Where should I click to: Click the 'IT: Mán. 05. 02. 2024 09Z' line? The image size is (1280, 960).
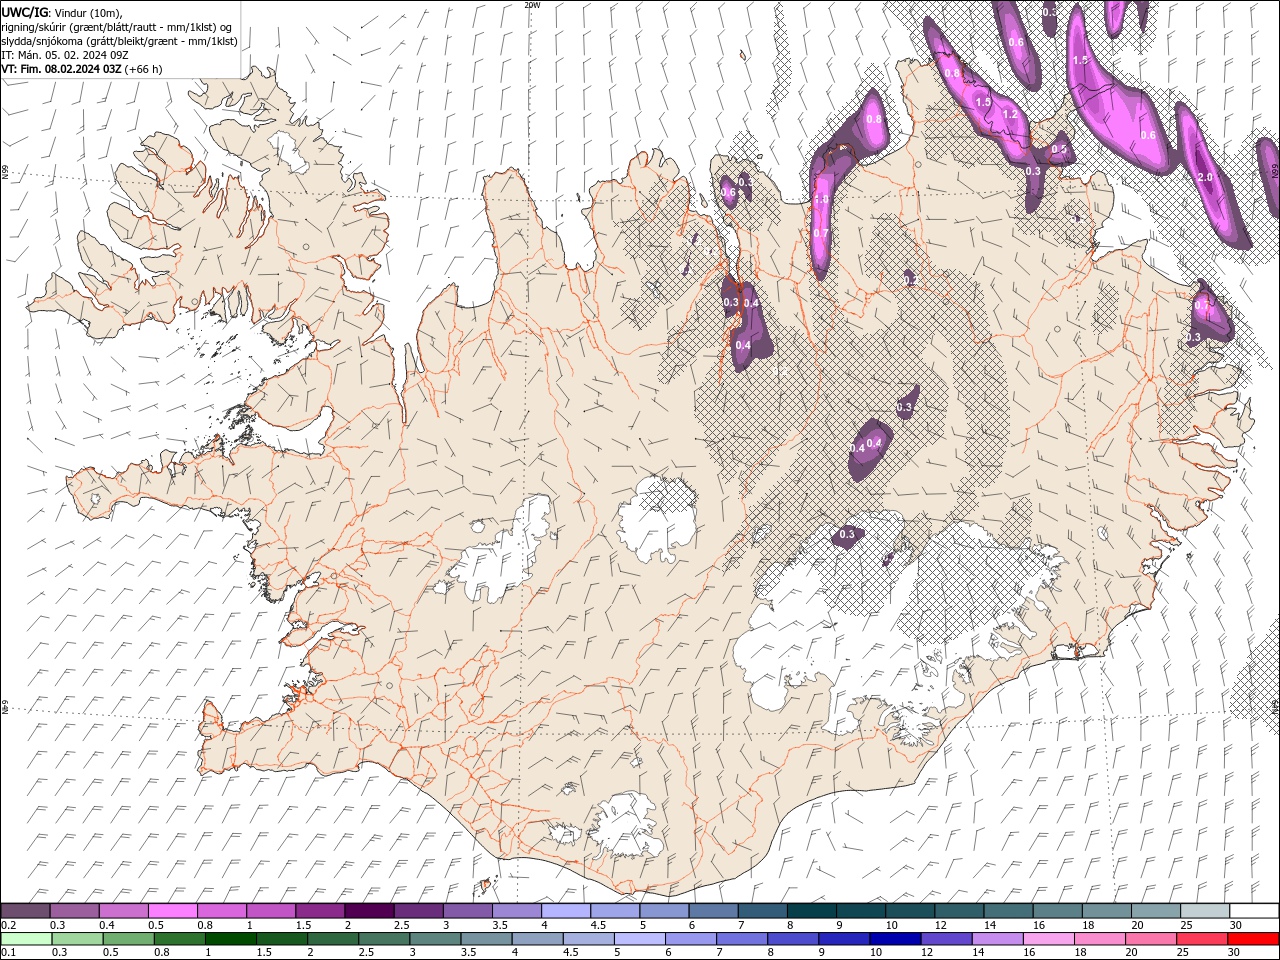(x=65, y=55)
